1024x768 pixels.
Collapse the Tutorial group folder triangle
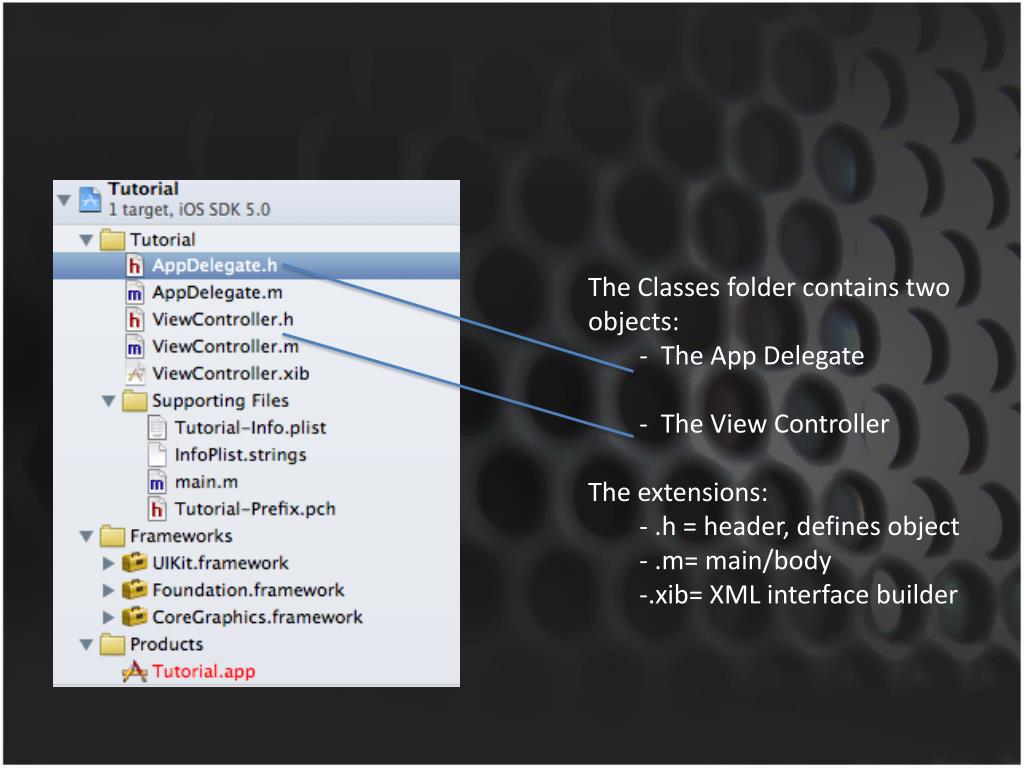[x=86, y=240]
